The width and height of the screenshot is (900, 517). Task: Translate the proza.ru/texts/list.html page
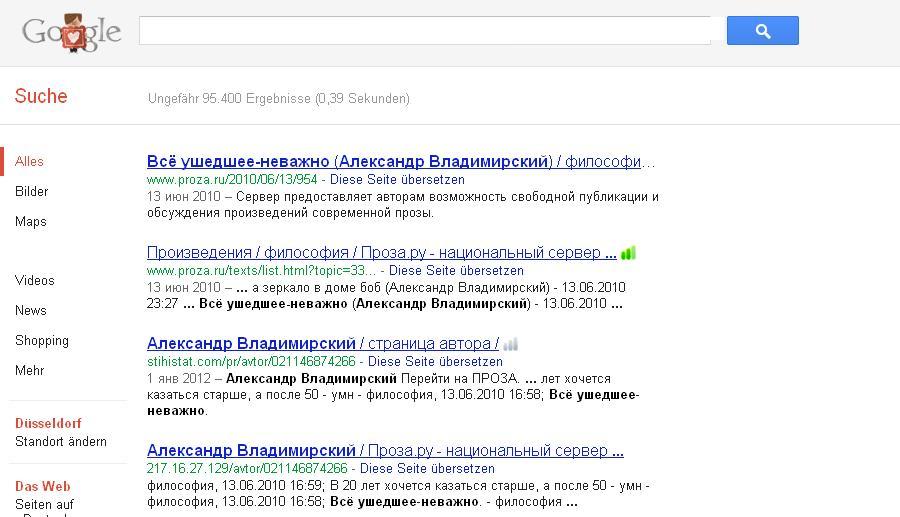coord(456,271)
